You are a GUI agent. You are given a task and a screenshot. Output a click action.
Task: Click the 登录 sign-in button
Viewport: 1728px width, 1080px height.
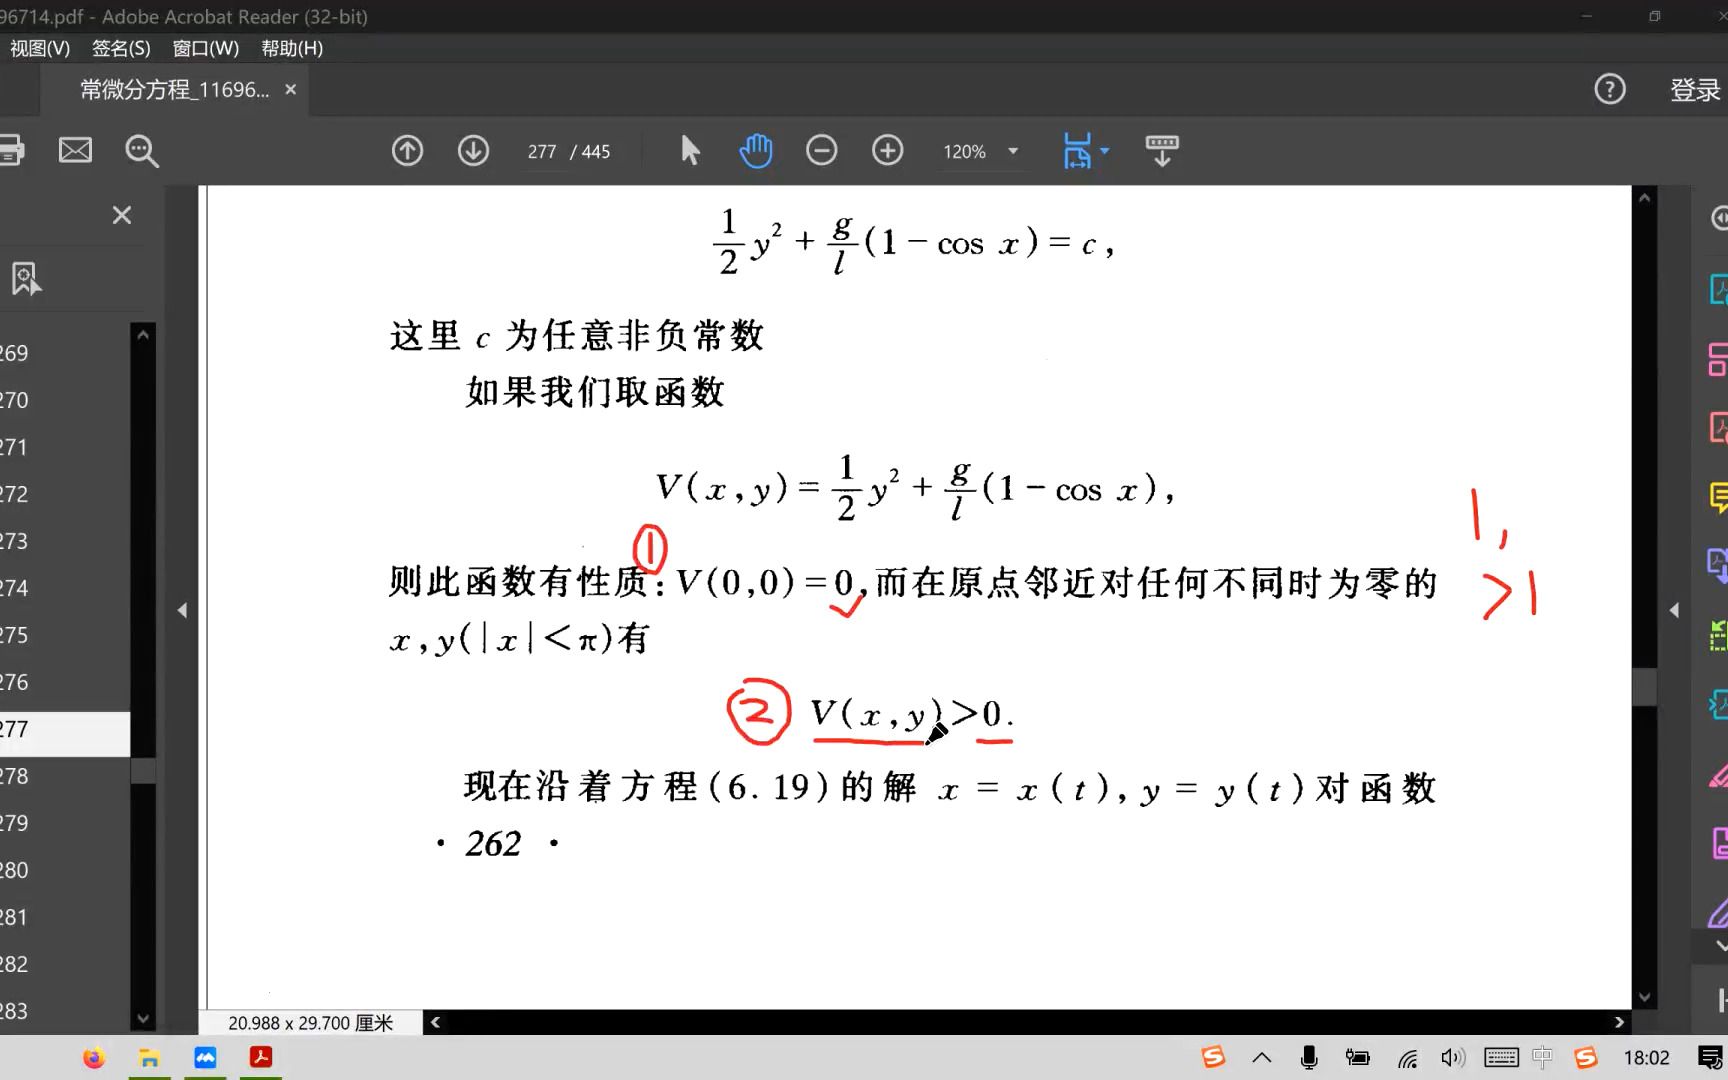1695,90
